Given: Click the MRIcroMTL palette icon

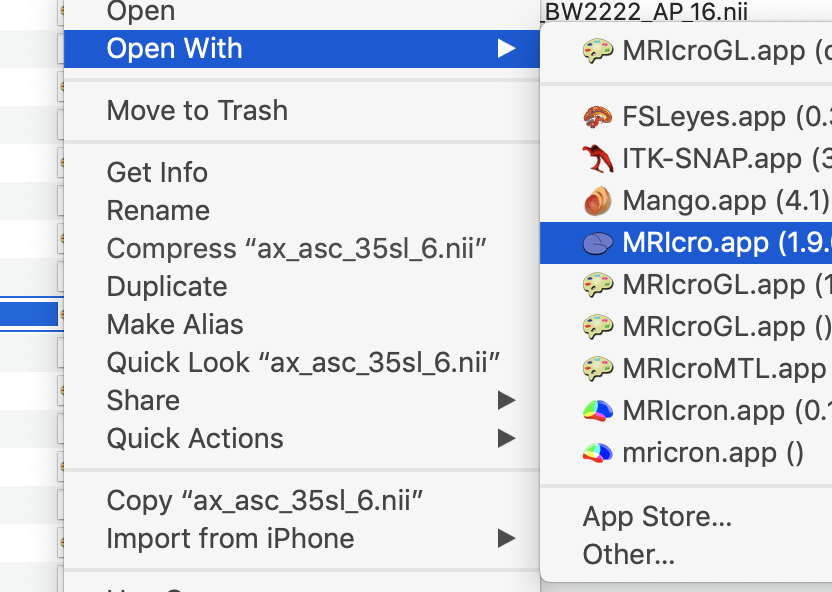Looking at the screenshot, I should tap(598, 369).
